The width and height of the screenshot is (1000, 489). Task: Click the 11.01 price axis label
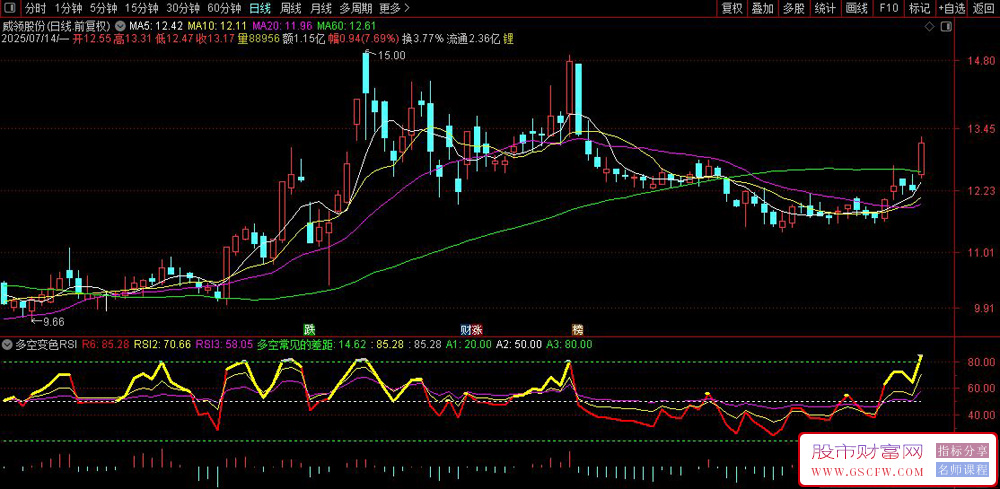click(982, 252)
